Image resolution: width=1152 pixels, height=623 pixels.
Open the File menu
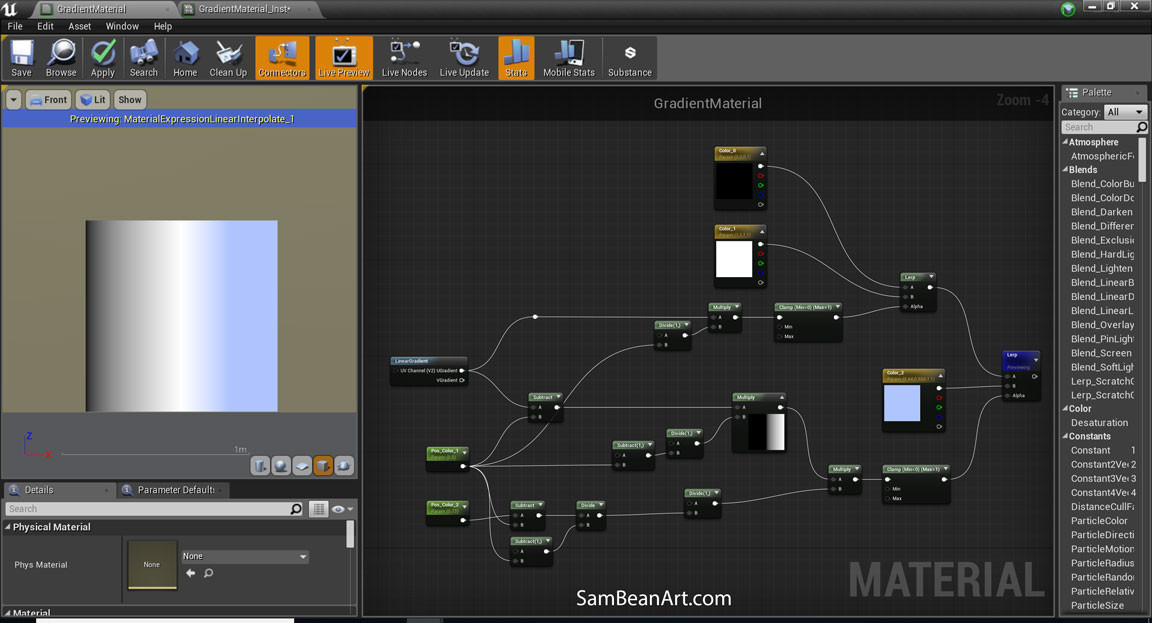[15, 26]
